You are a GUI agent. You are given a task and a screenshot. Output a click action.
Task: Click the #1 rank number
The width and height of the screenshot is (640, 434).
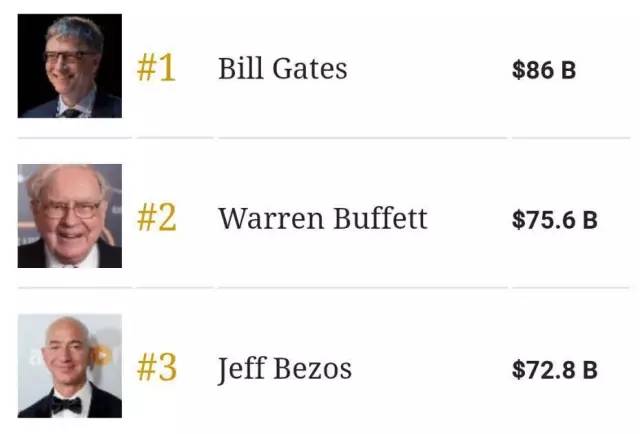click(x=156, y=68)
